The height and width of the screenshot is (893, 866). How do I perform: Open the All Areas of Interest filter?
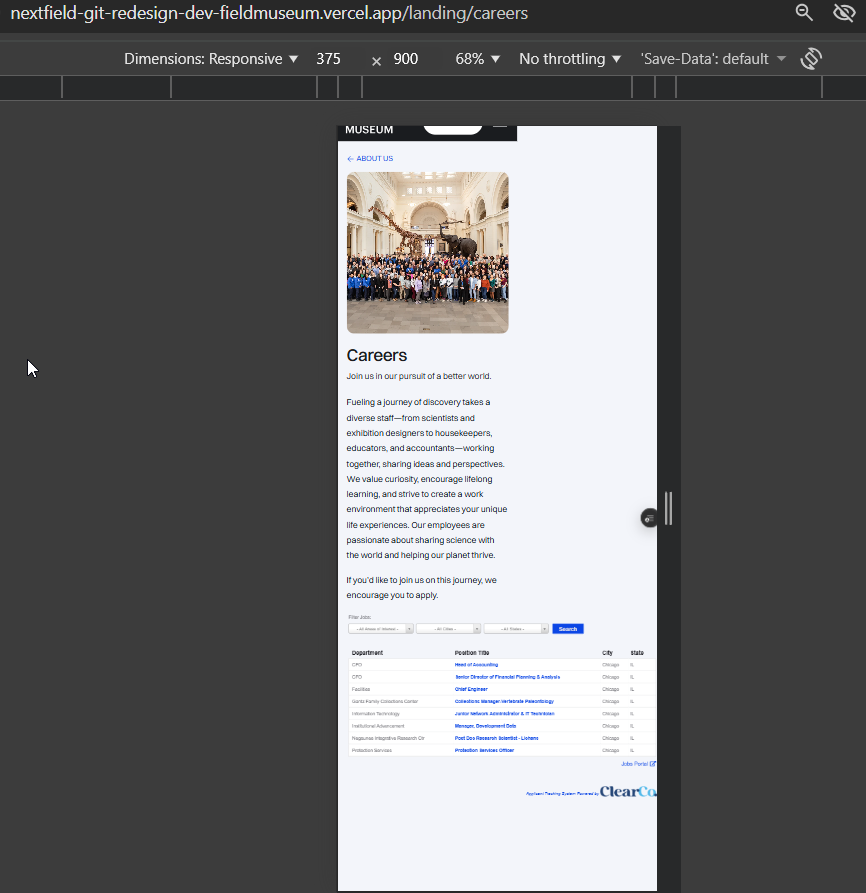point(380,629)
